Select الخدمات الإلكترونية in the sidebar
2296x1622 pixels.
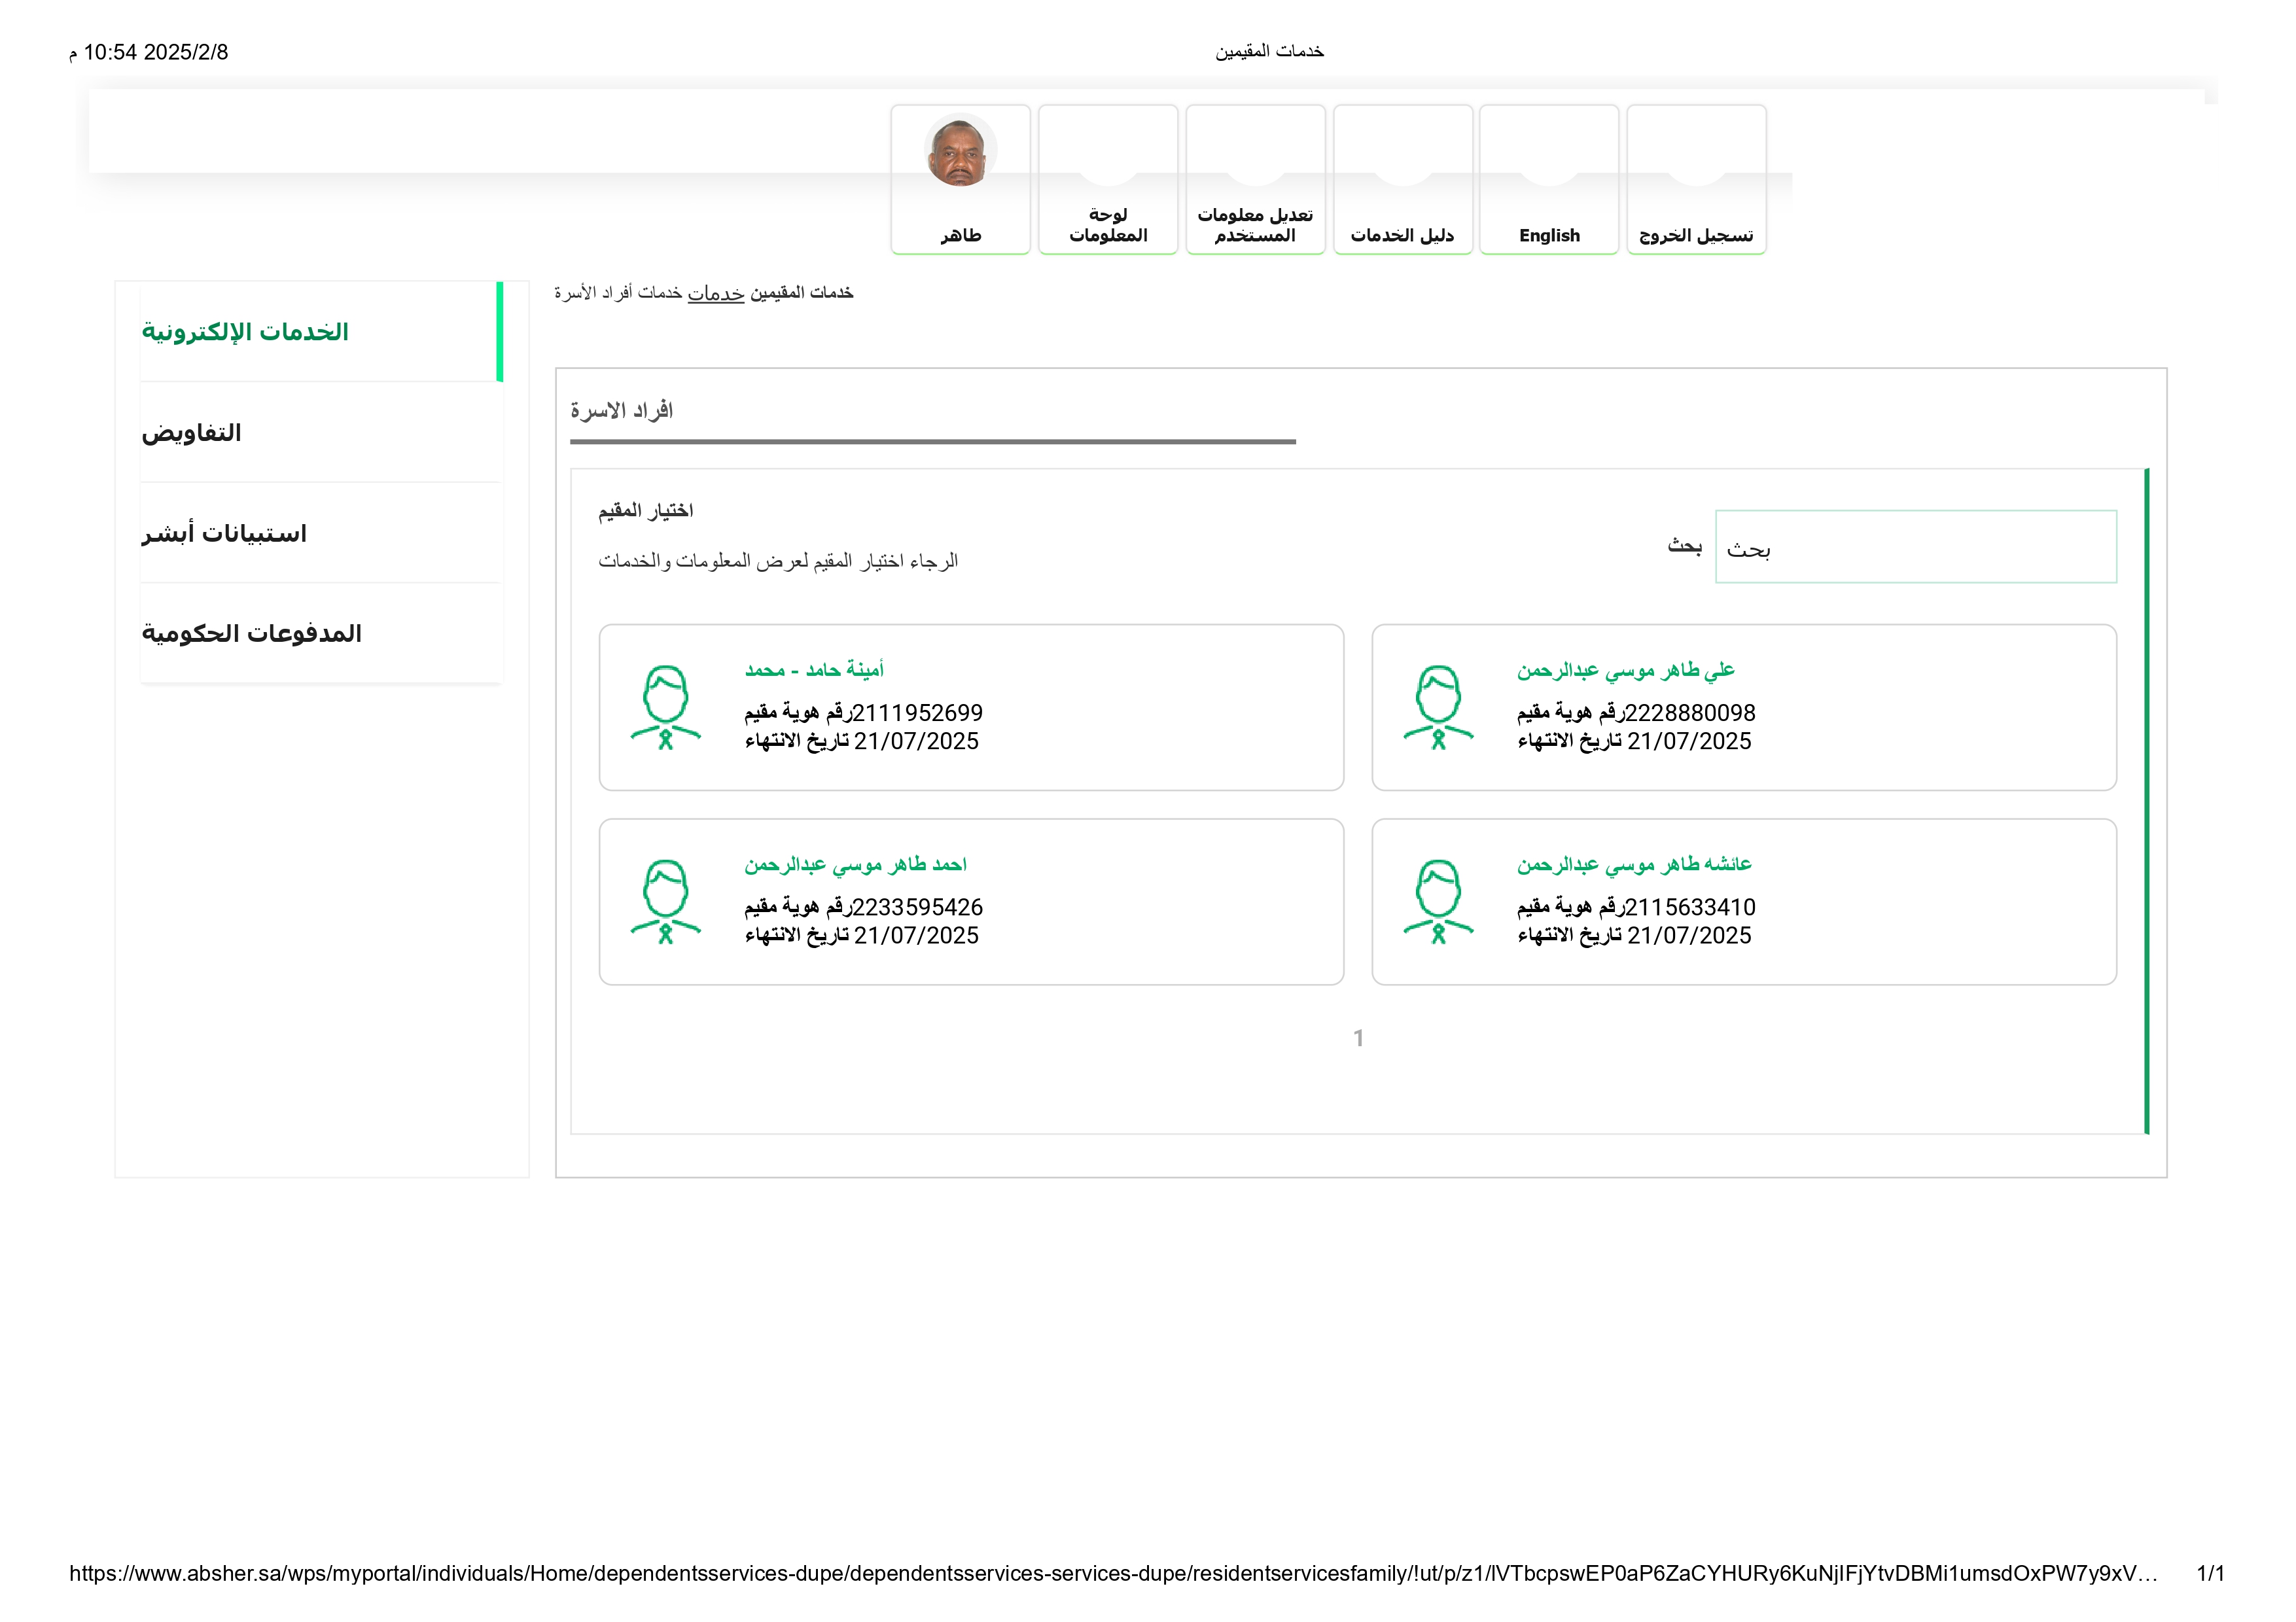tap(245, 332)
